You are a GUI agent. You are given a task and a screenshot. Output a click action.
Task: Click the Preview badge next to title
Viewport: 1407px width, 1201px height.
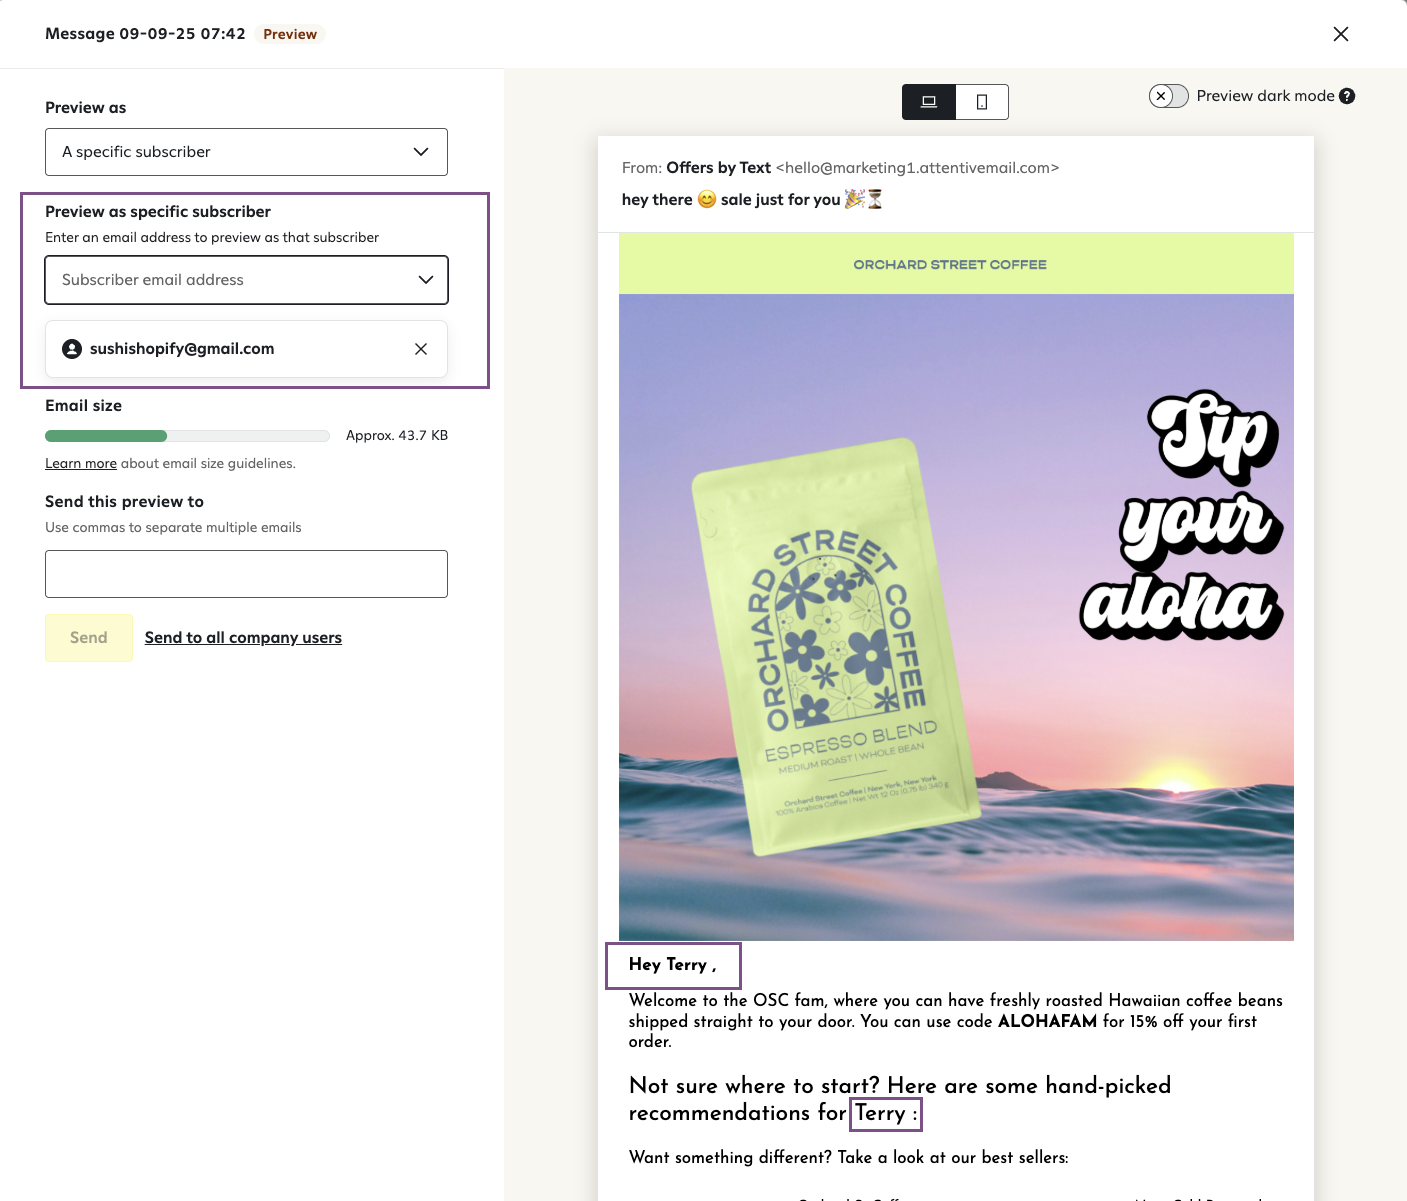(x=290, y=34)
